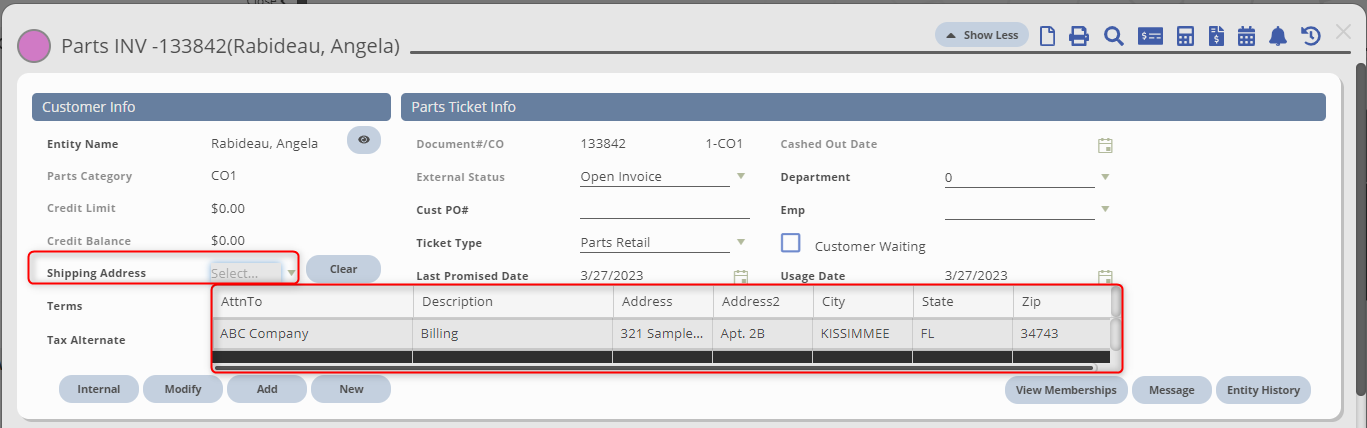Click the Ticket Type Parts Retail field
The height and width of the screenshot is (428, 1367).
click(x=655, y=242)
